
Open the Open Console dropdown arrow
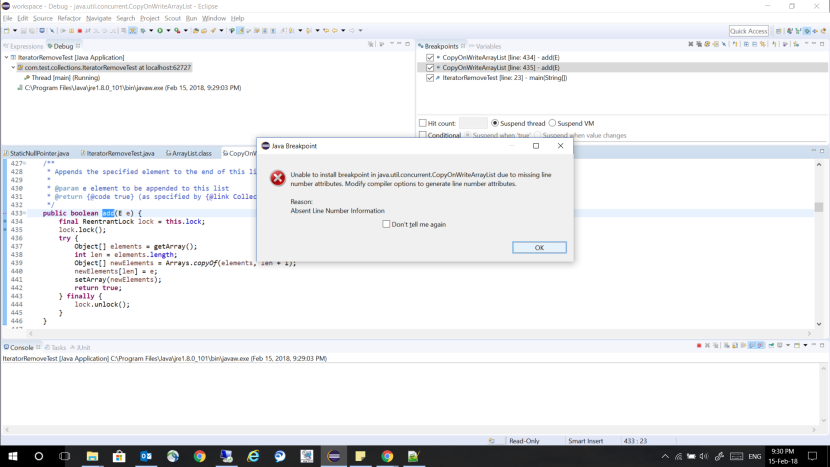805,345
